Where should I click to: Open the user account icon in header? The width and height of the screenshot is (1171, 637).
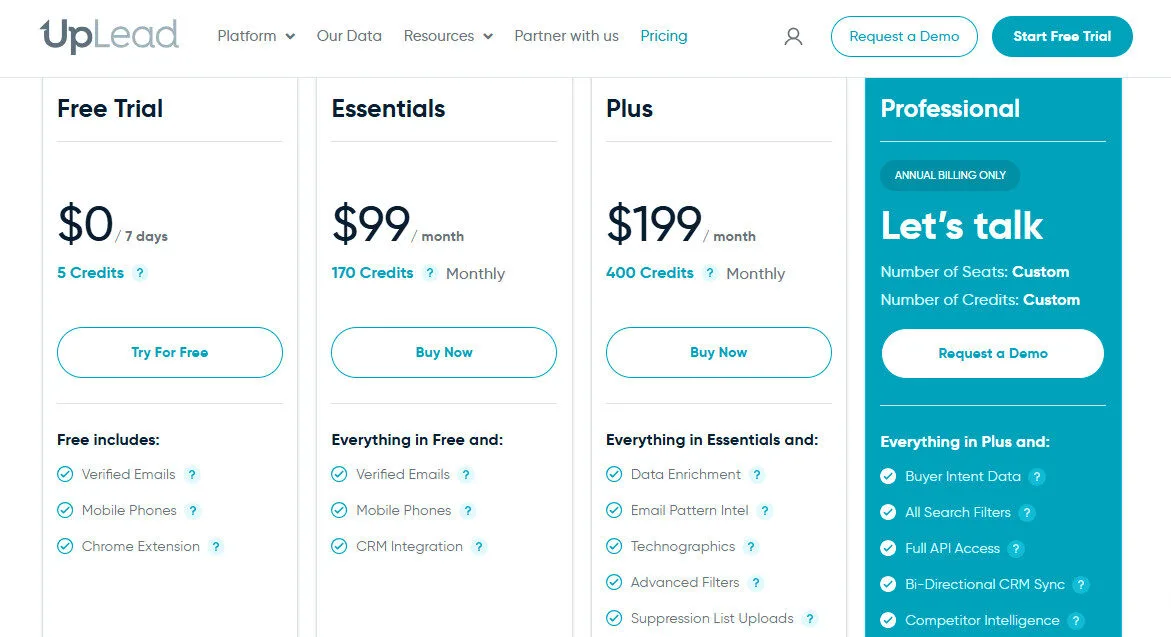pyautogui.click(x=793, y=36)
